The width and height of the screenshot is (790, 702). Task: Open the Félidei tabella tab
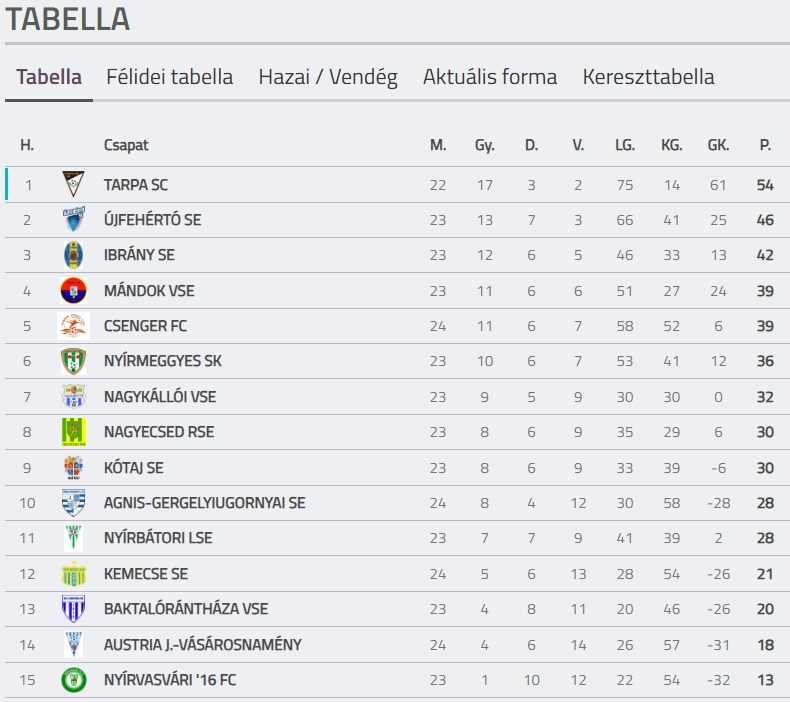tap(170, 77)
